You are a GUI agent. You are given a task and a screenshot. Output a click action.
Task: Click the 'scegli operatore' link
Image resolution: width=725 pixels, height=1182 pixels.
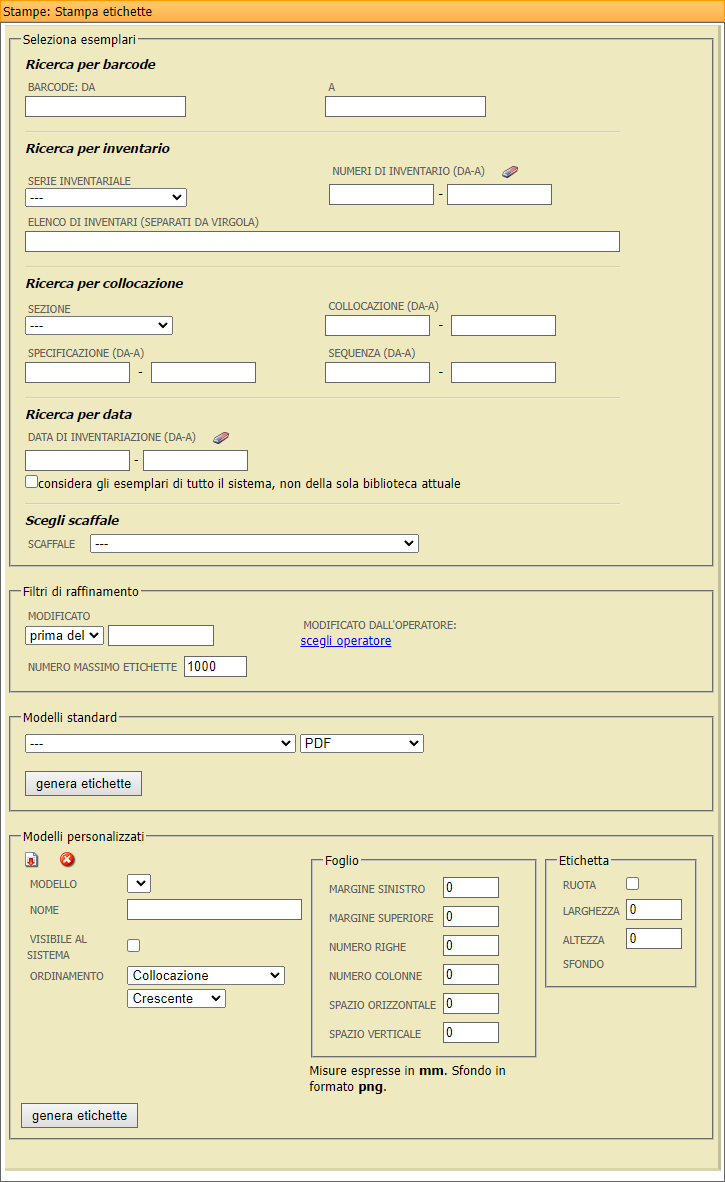[x=346, y=641]
